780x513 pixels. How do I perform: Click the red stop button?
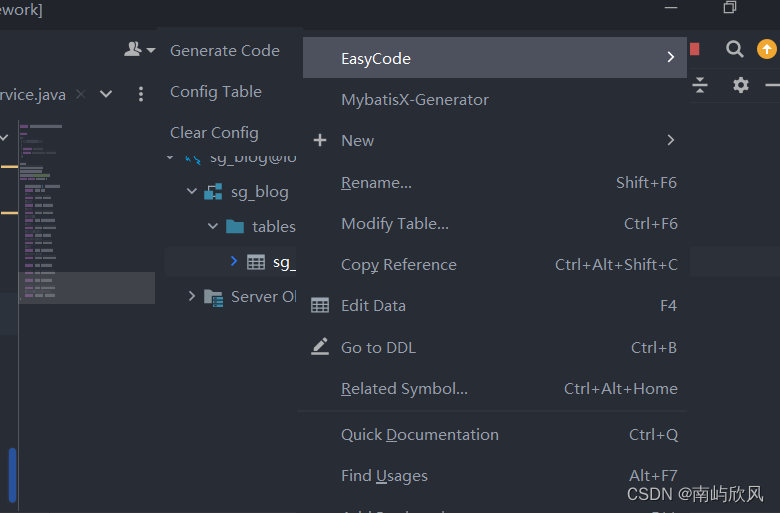[695, 49]
